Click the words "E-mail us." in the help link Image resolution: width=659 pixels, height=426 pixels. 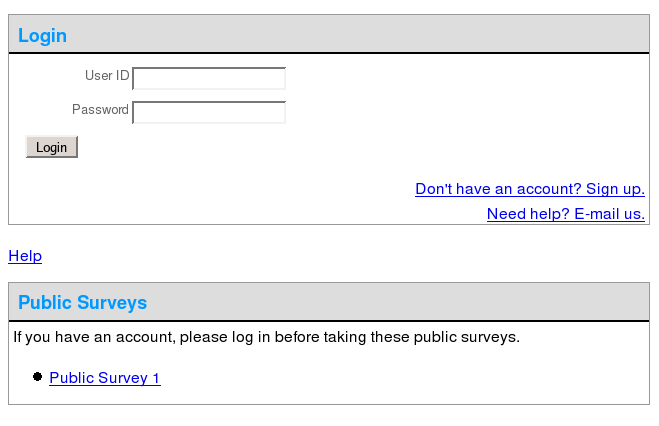609,214
